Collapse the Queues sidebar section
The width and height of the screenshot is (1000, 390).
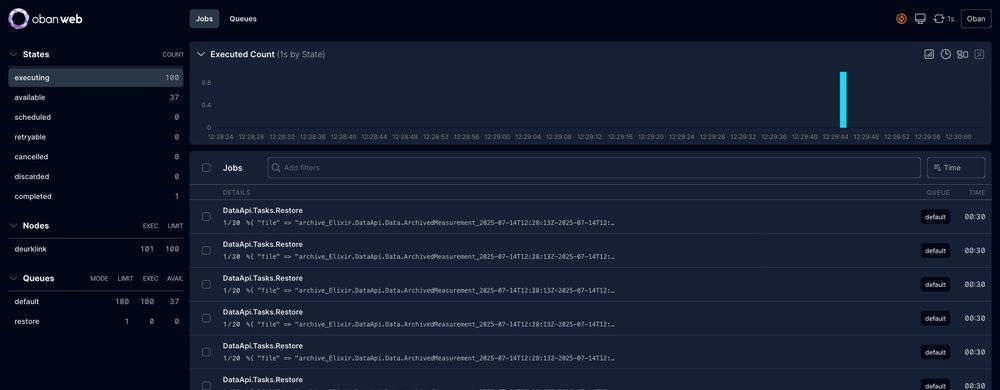tap(13, 278)
